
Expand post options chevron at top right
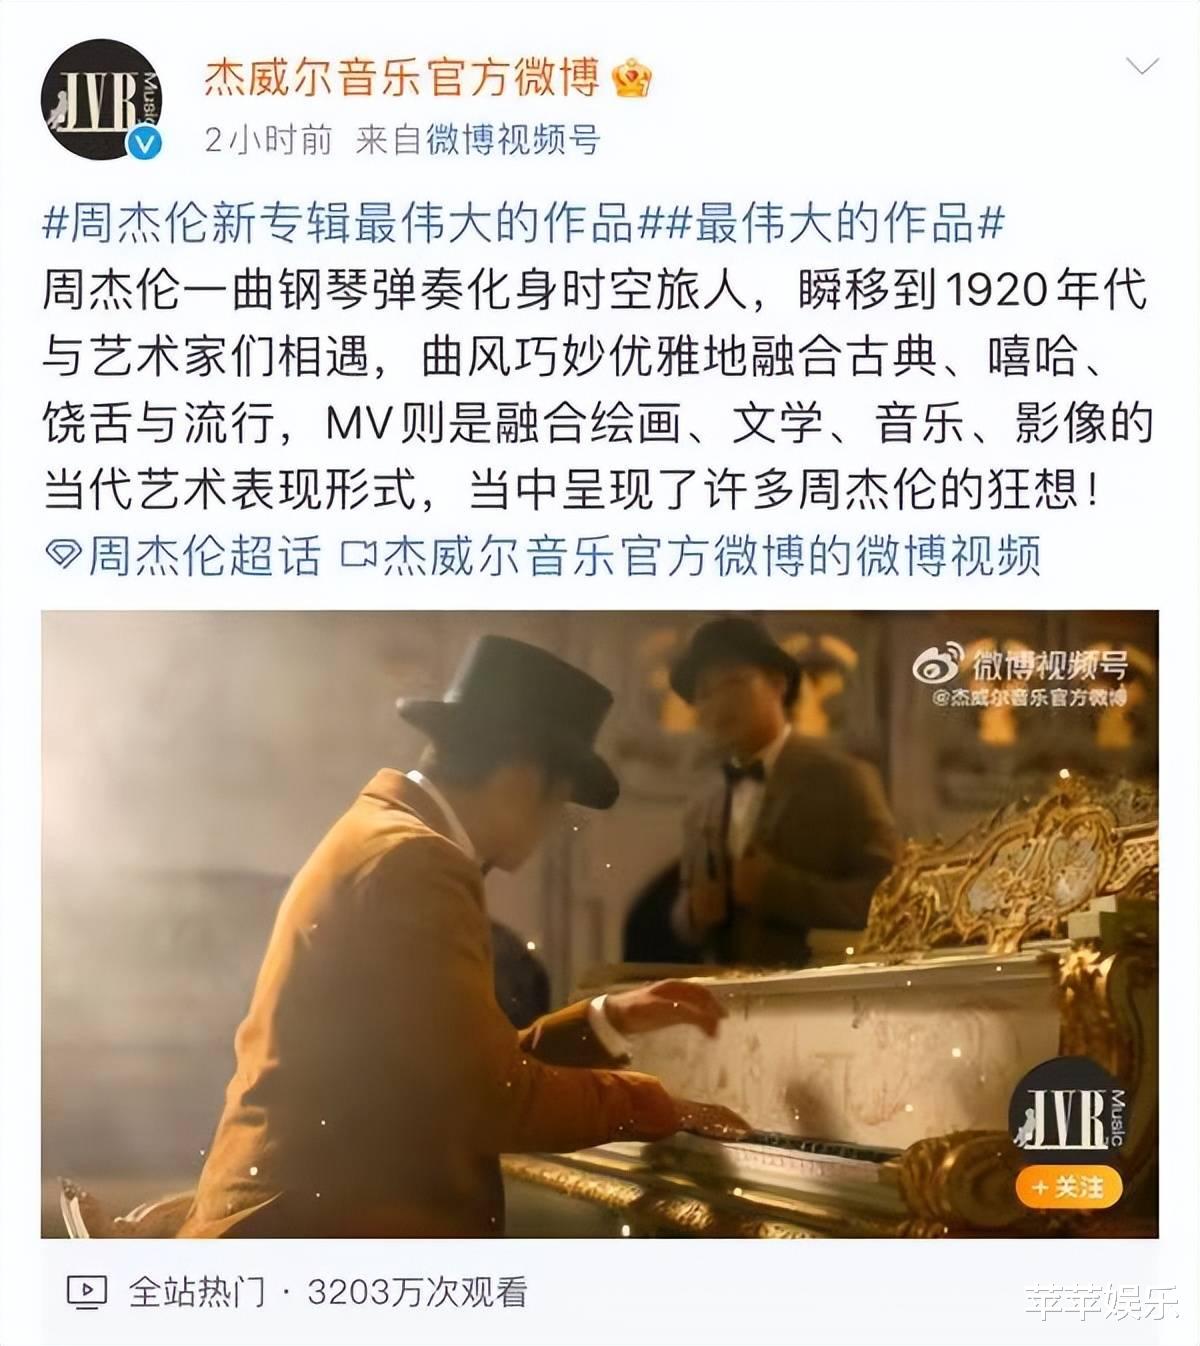pyautogui.click(x=1142, y=67)
